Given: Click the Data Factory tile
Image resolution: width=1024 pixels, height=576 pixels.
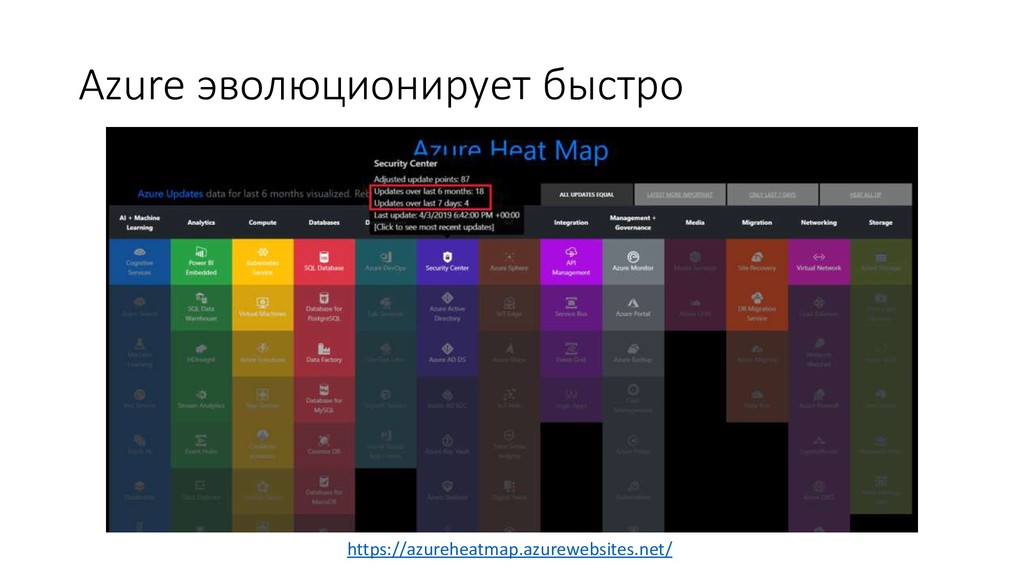Looking at the screenshot, I should tap(324, 353).
